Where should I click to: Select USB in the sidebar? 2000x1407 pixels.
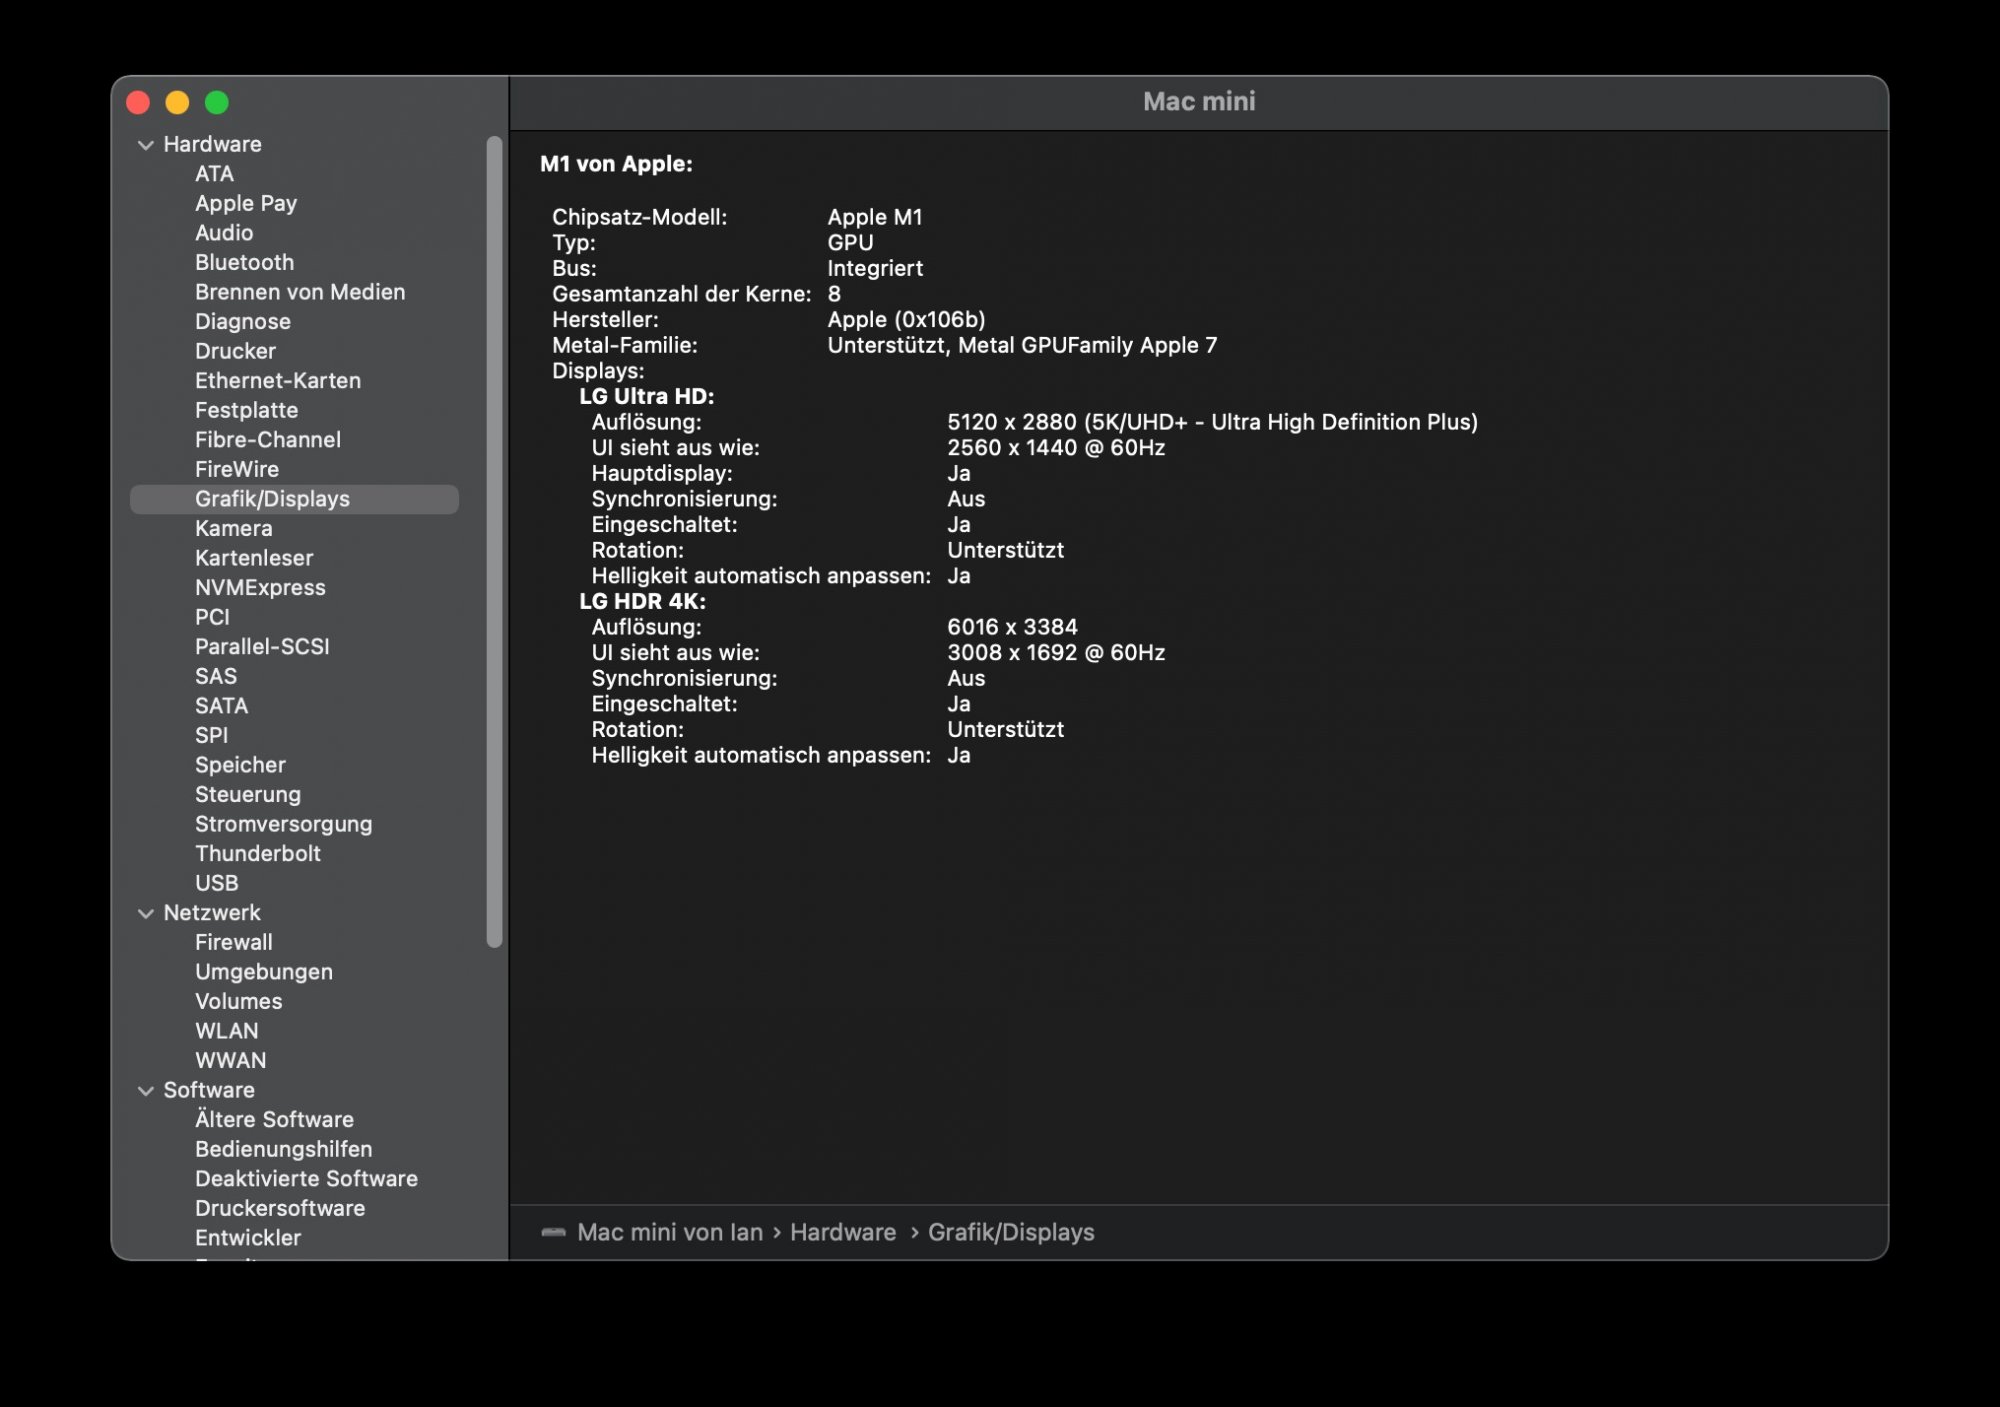point(216,883)
